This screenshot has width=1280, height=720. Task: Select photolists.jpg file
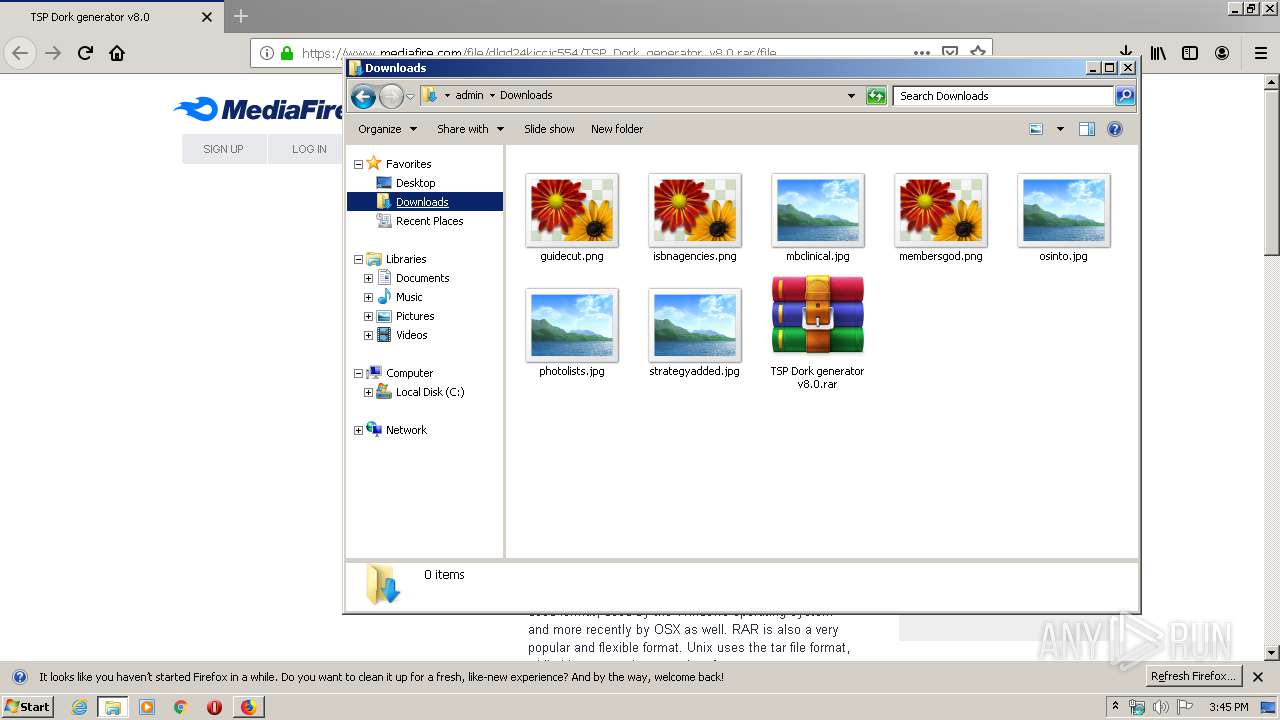(x=572, y=333)
